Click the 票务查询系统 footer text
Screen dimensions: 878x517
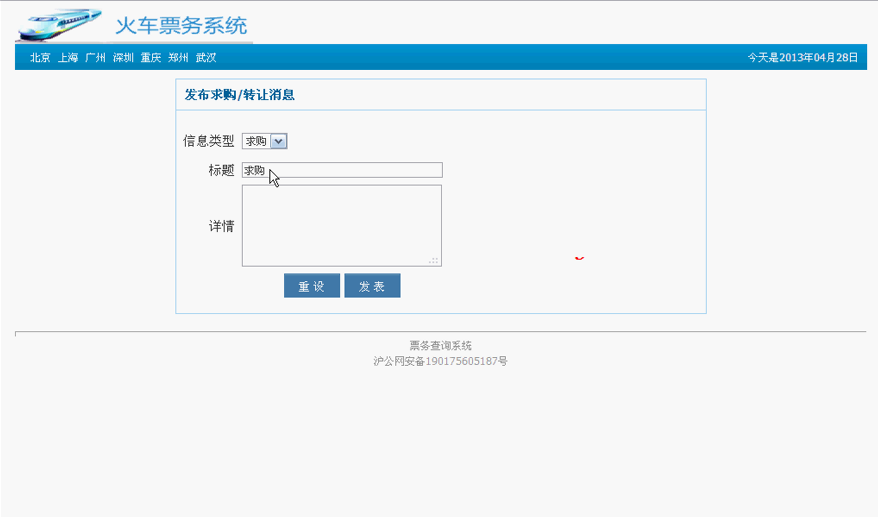point(441,346)
